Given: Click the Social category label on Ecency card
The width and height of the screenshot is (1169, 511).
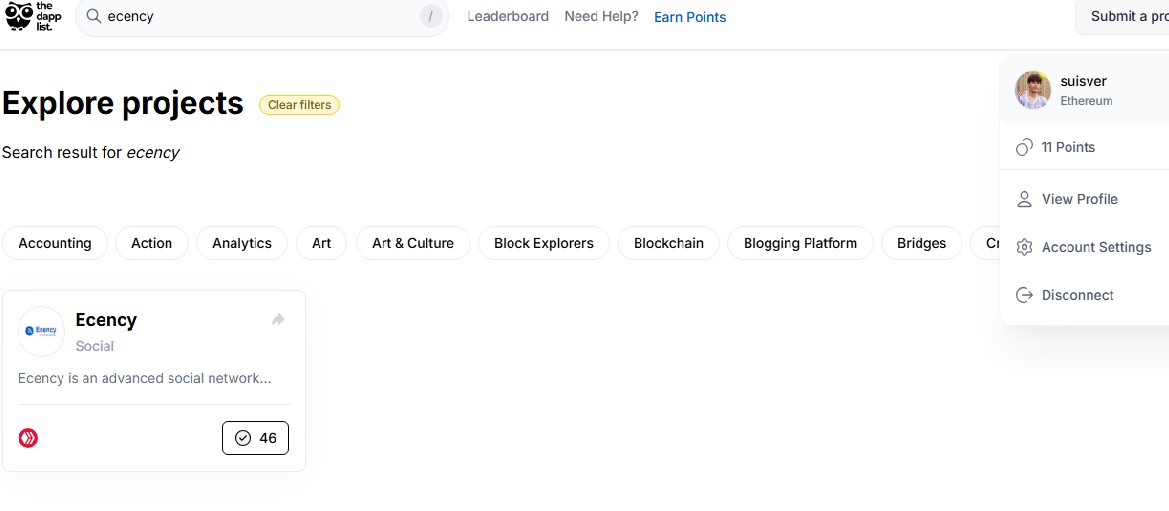Looking at the screenshot, I should 95,346.
